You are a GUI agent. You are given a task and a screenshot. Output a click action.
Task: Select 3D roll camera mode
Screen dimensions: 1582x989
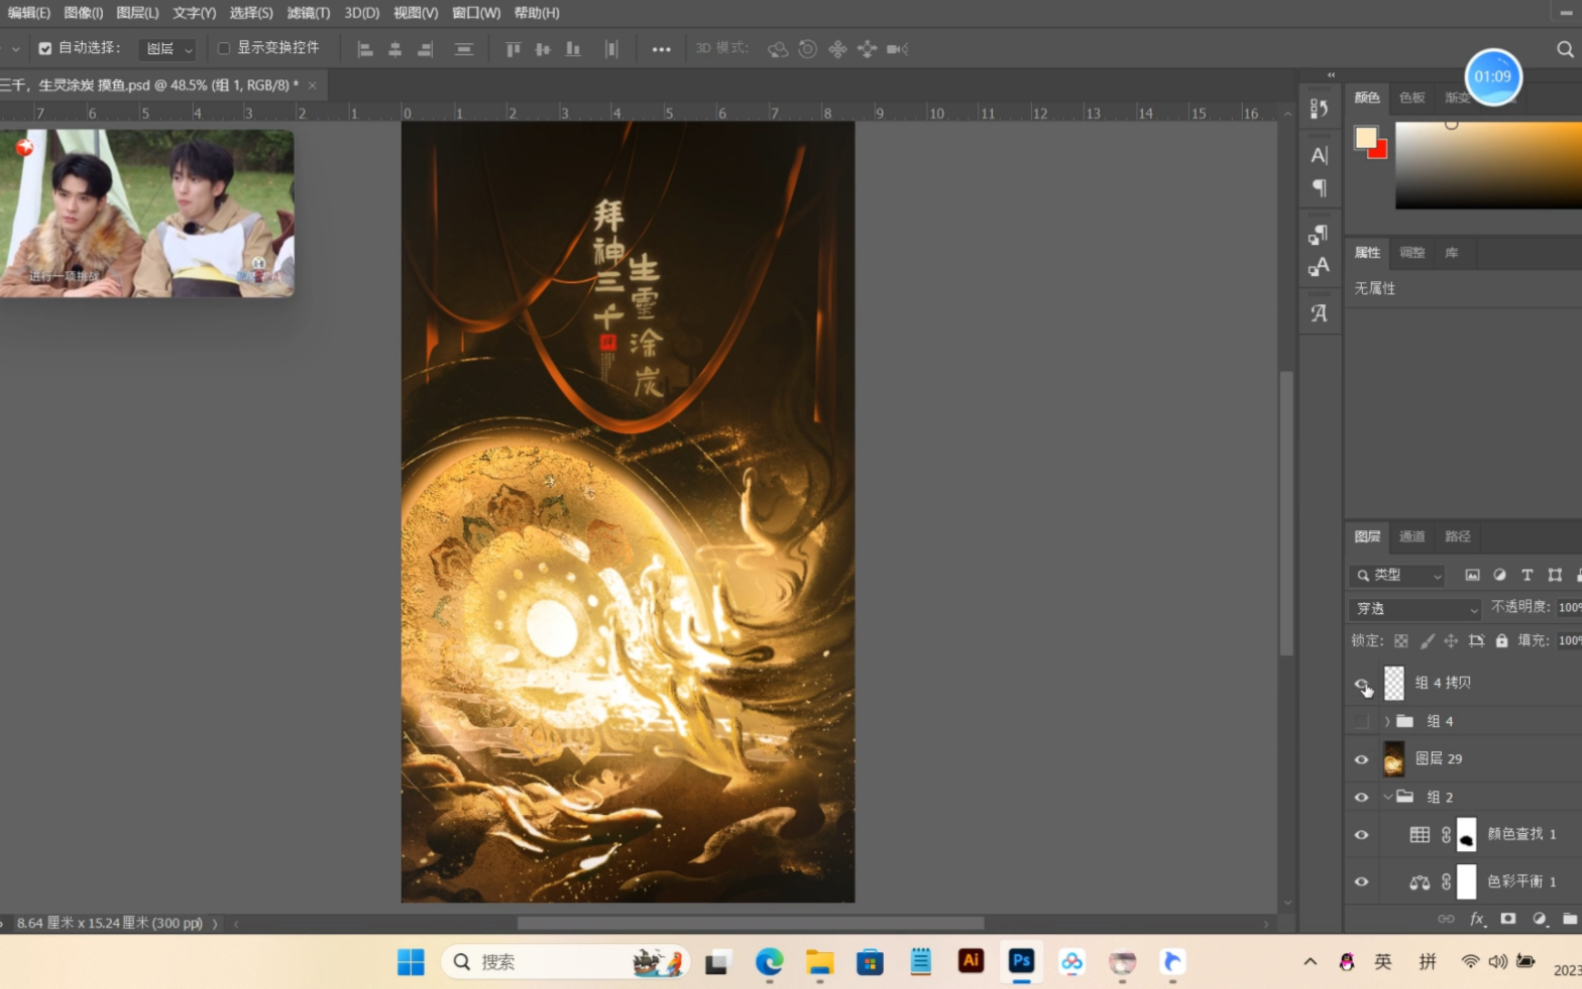[808, 49]
